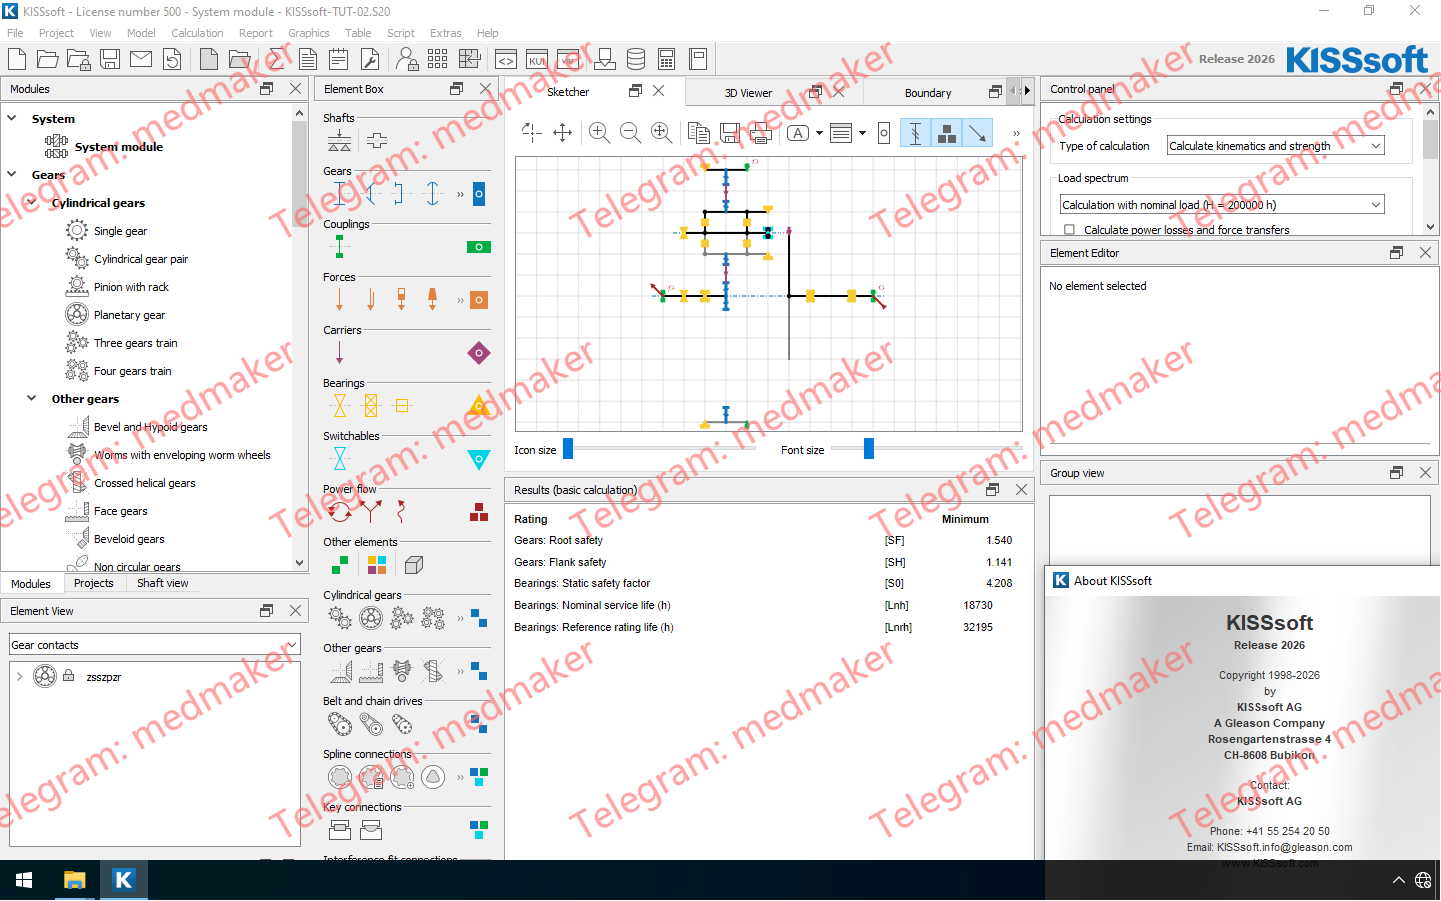
Task: Toggle the shaft display mode button in Sketcher
Action: click(915, 132)
